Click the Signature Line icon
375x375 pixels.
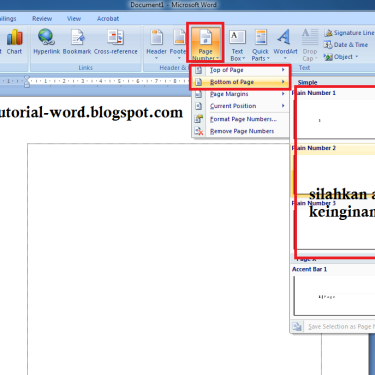(x=328, y=33)
